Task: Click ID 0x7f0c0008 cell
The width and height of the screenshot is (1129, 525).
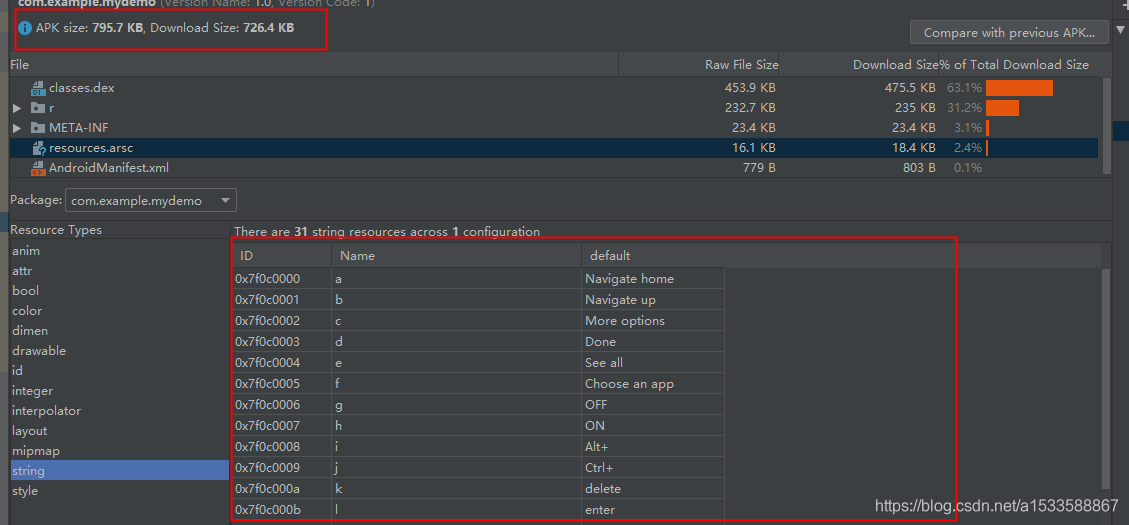Action: 282,447
